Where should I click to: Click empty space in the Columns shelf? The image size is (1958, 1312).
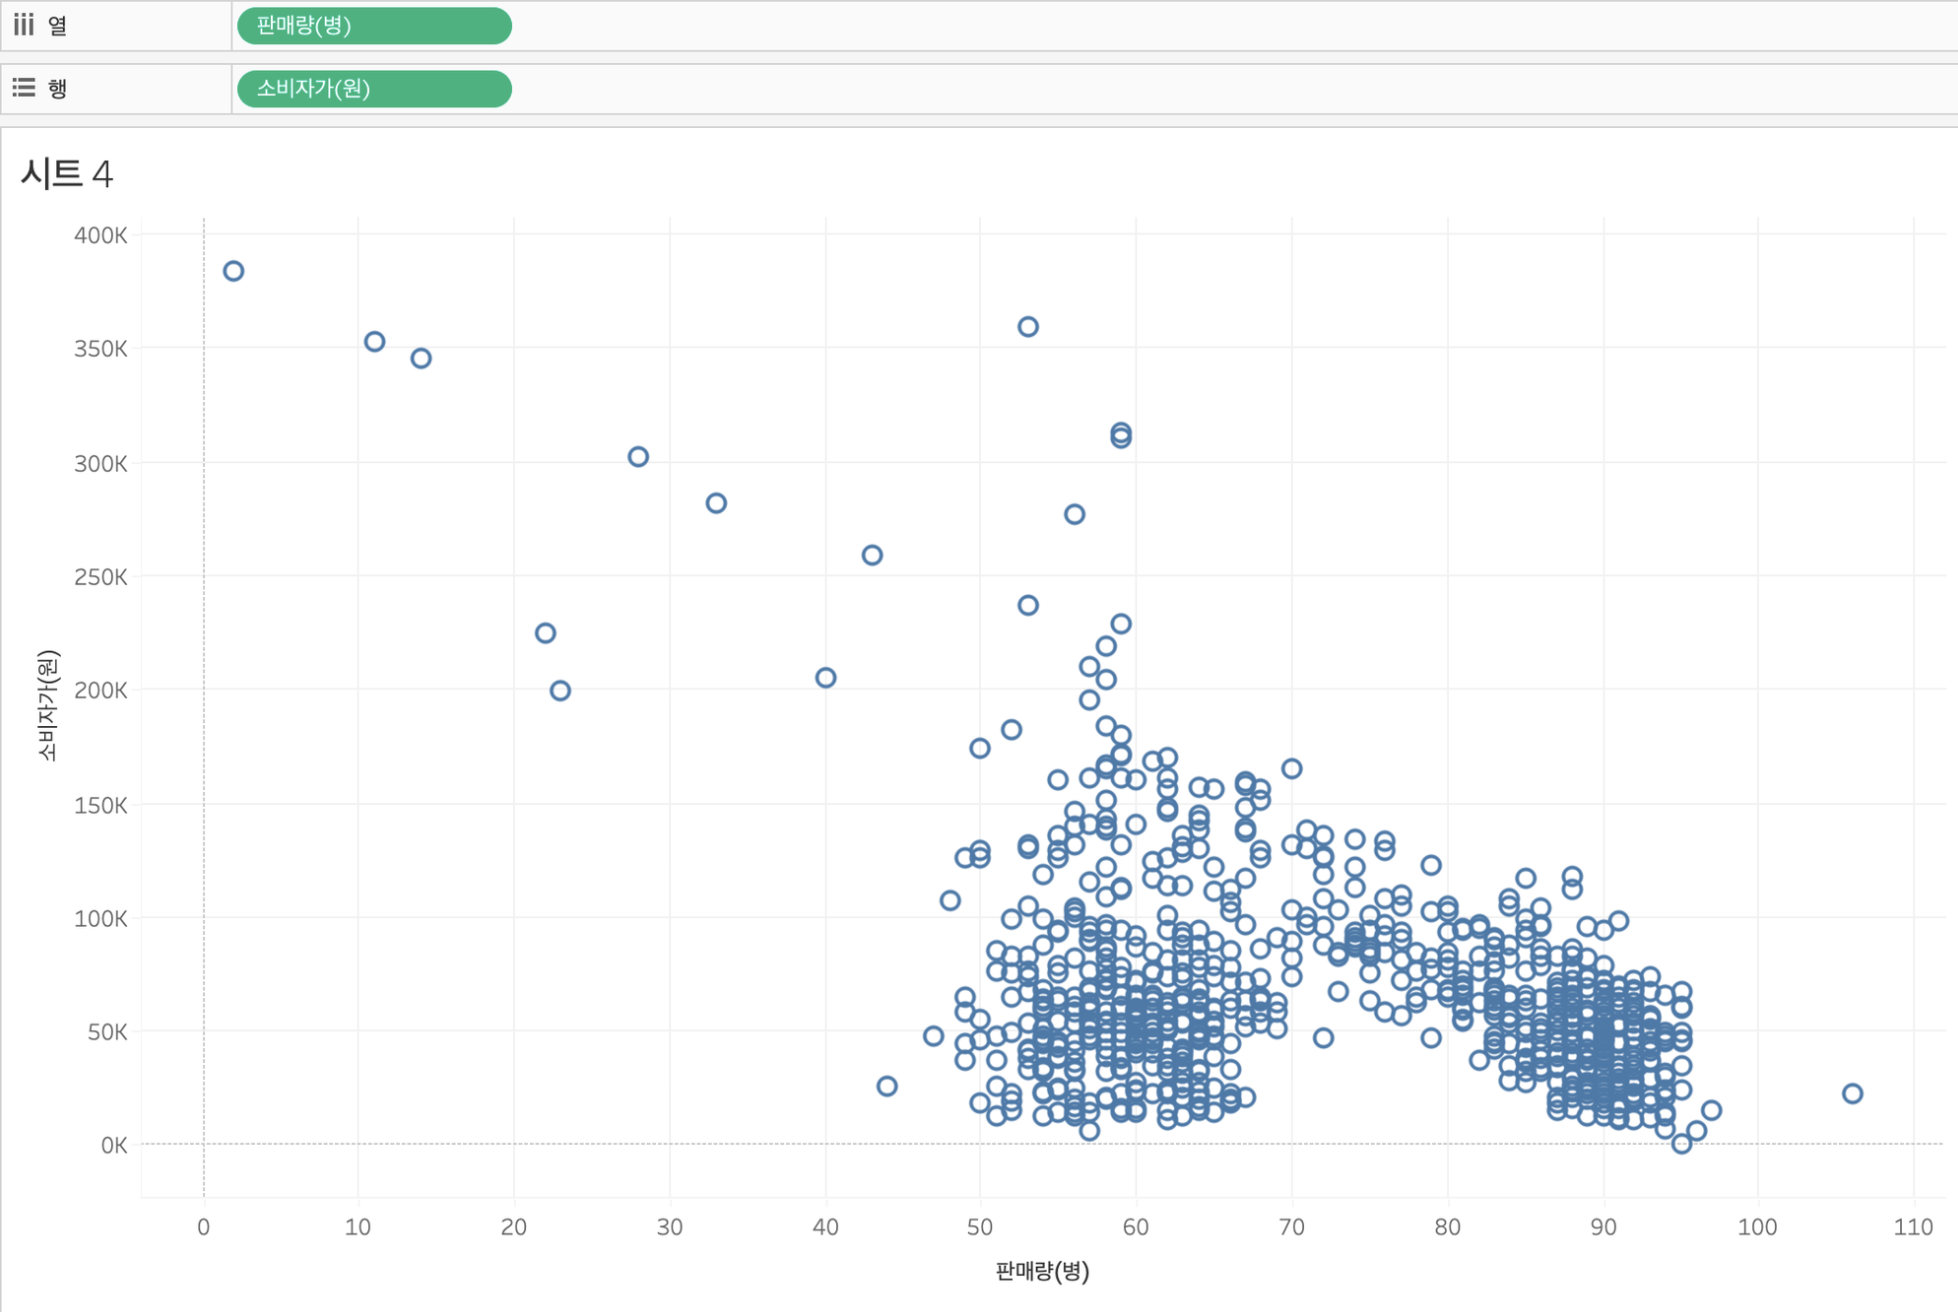1200,26
